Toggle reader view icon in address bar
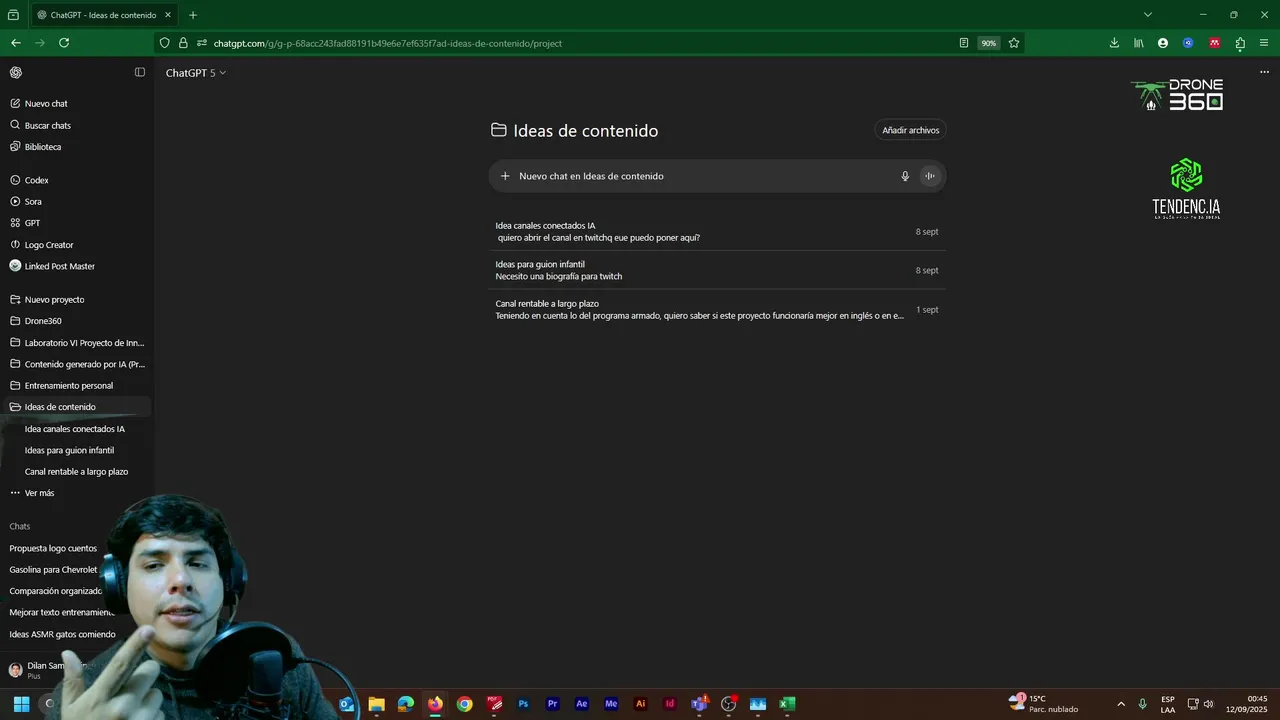 [x=964, y=43]
